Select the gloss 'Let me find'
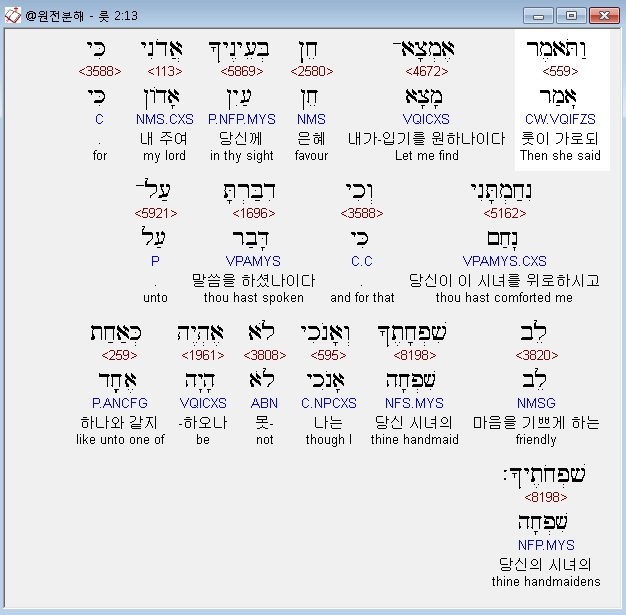Viewport: 626px width, 615px height. pyautogui.click(x=426, y=155)
